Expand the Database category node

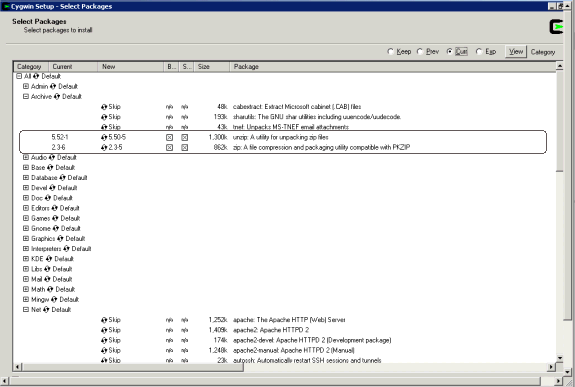click(26, 178)
